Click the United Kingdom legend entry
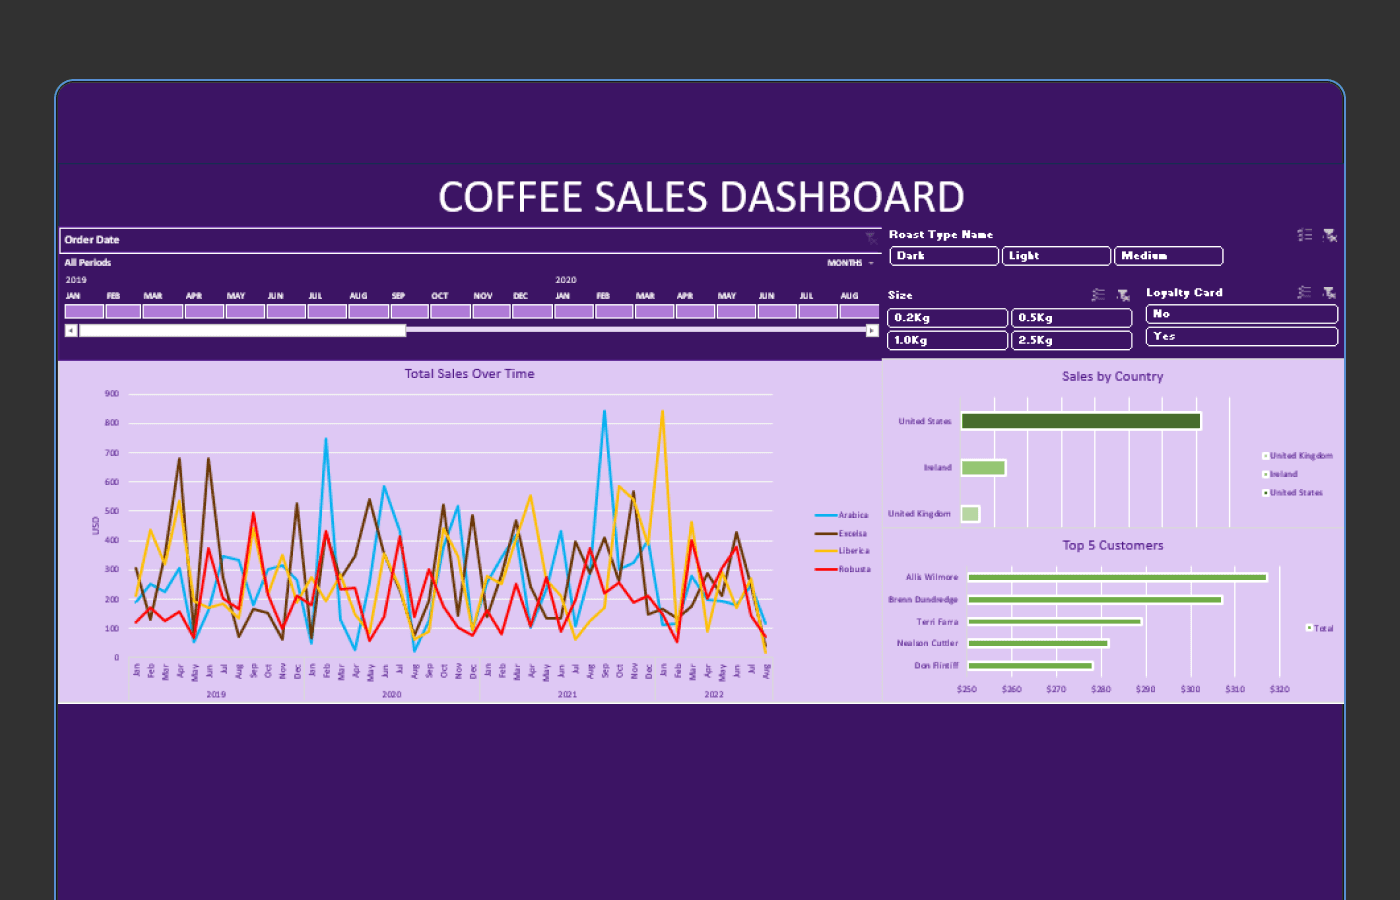Viewport: 1400px width, 900px height. pos(1298,456)
